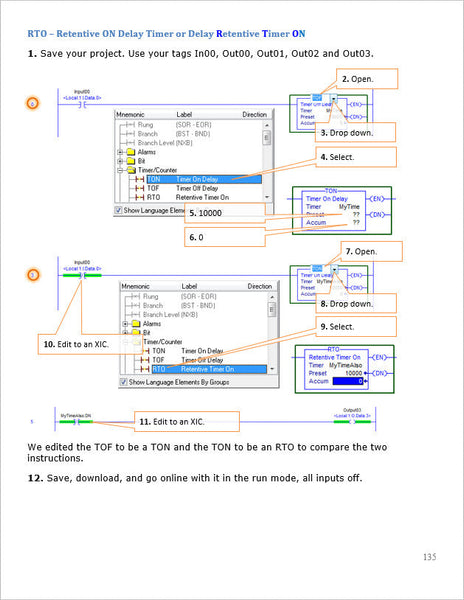Expand the Alarms folder in the second list
The width and height of the screenshot is (464, 600).
[125, 324]
